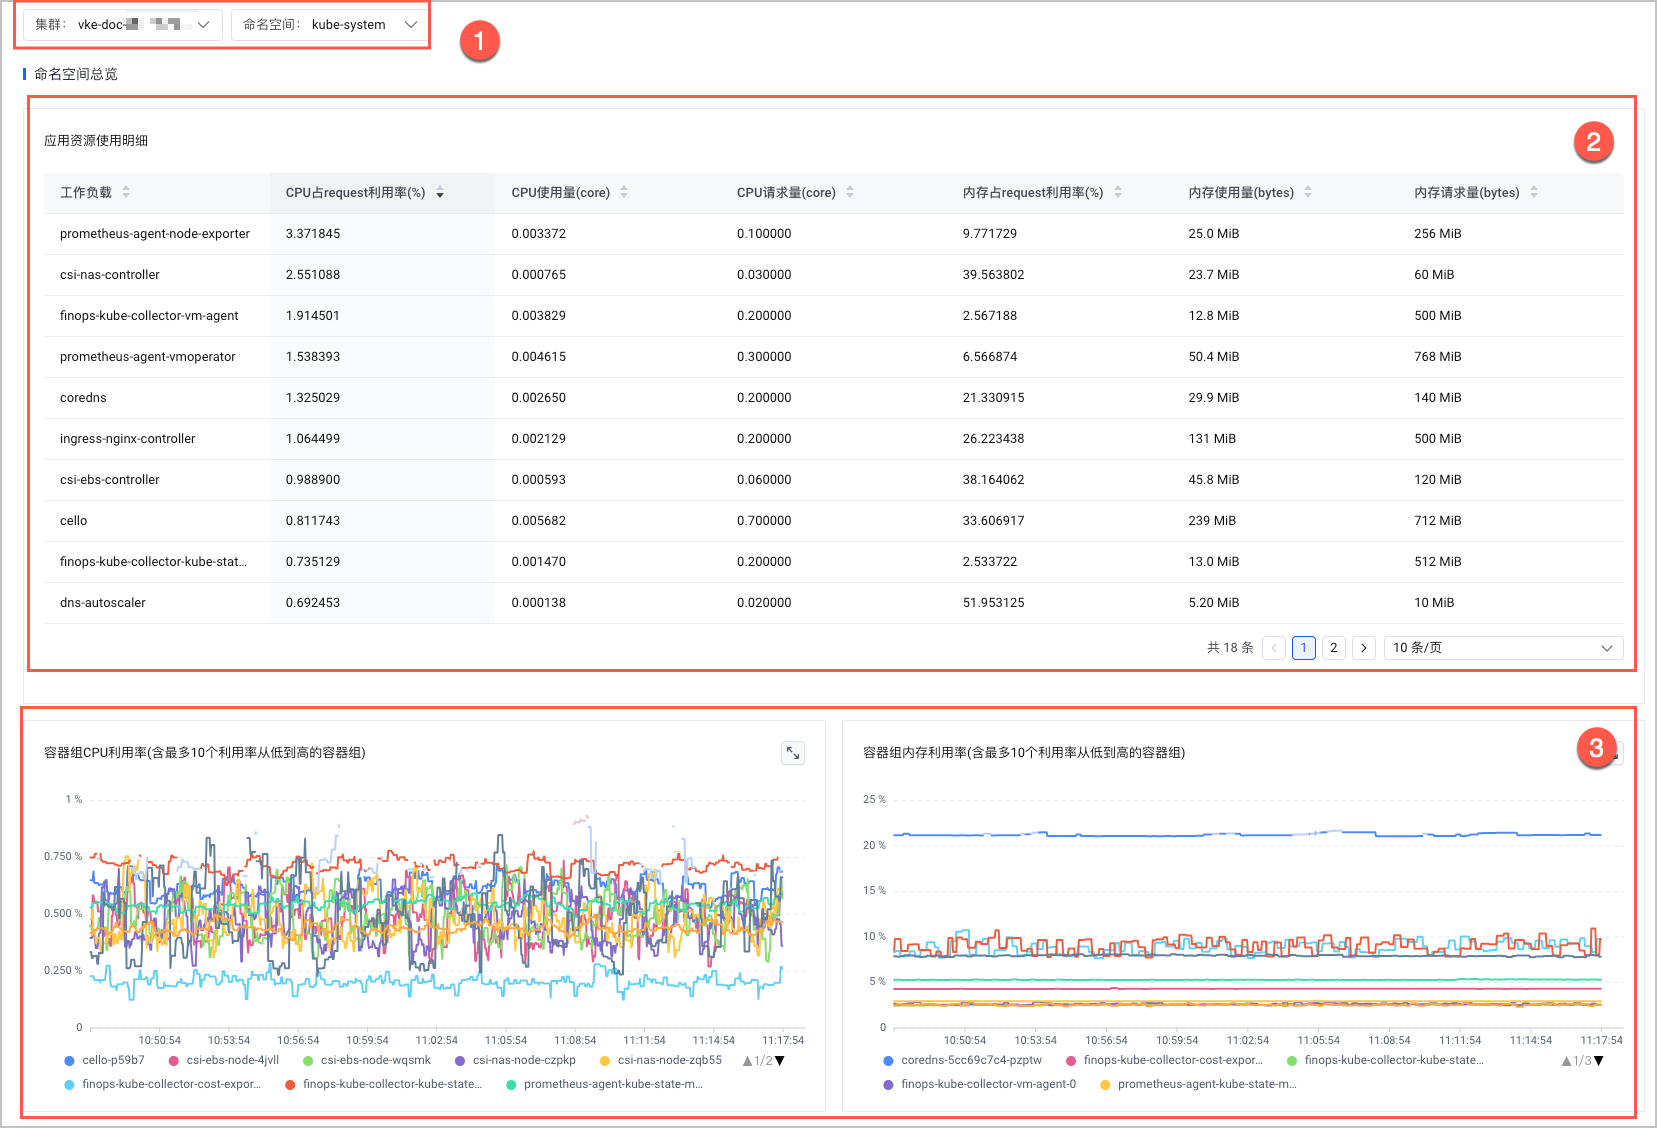This screenshot has width=1657, height=1128.
Task: Select page 2 of the table
Action: tap(1334, 648)
